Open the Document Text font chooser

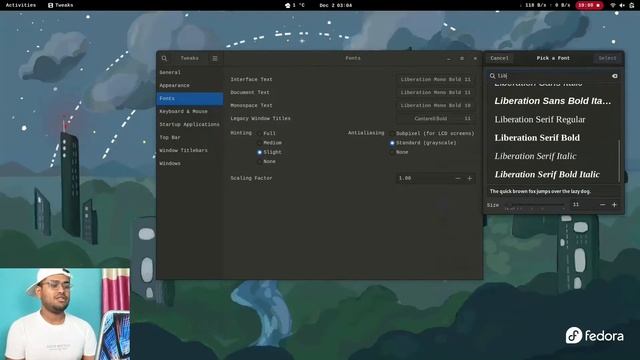tap(436, 93)
